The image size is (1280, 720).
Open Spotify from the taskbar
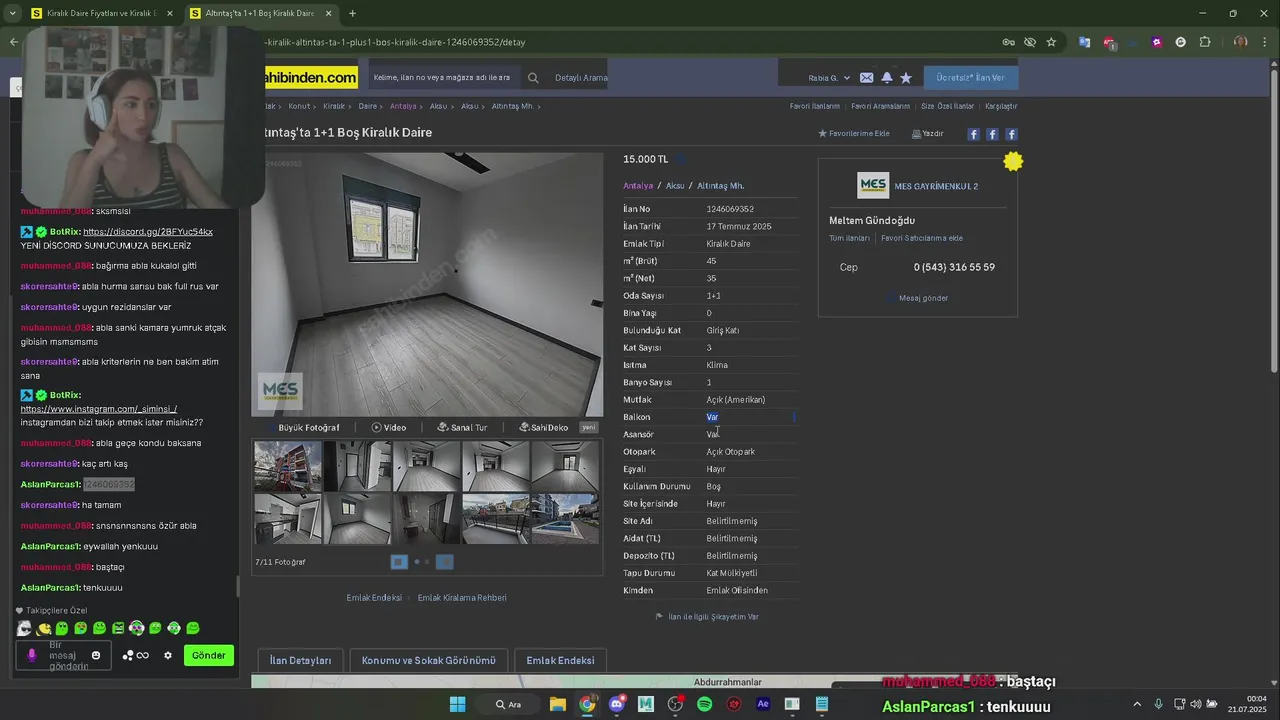tap(705, 704)
